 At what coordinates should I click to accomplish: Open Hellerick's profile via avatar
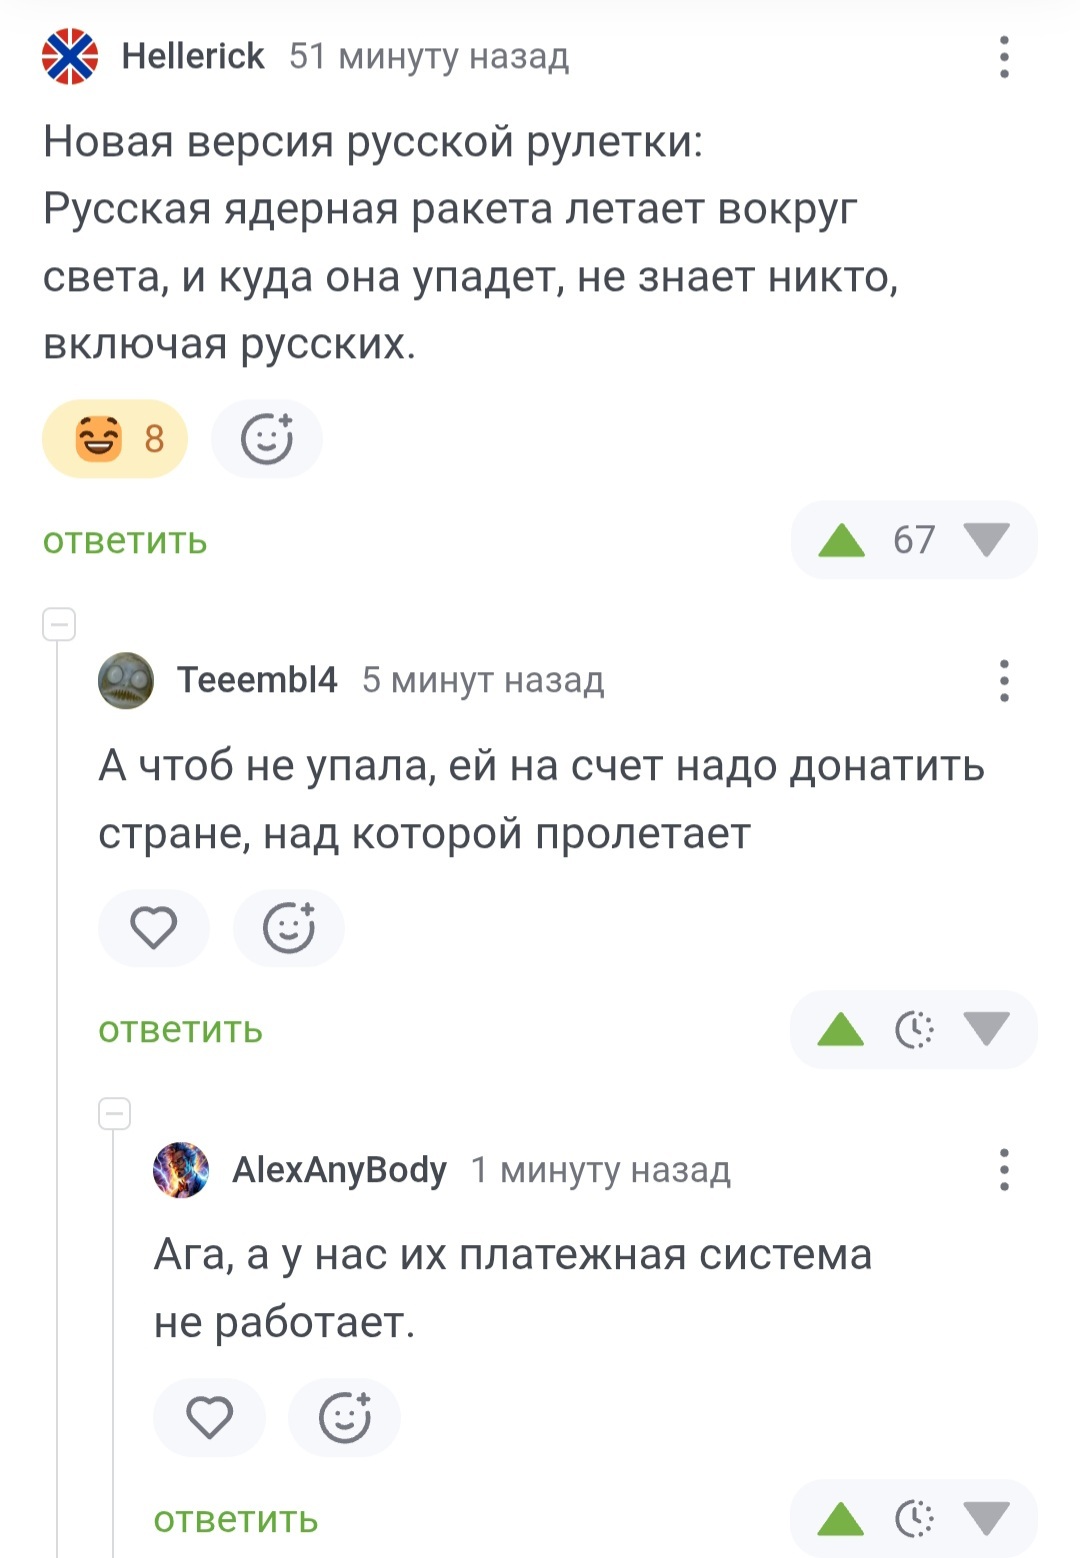click(x=70, y=57)
